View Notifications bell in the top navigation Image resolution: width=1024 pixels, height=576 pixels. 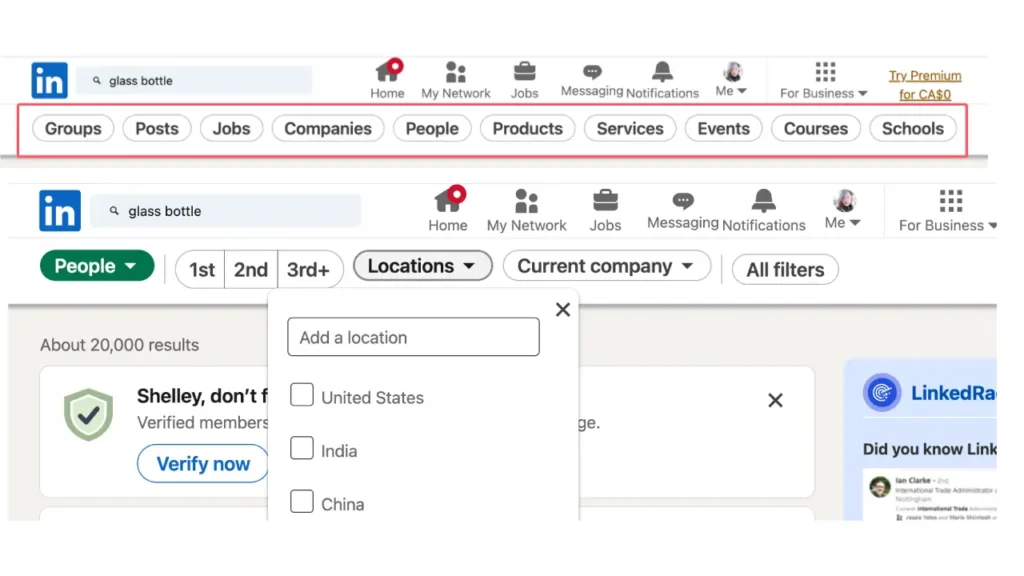[662, 80]
